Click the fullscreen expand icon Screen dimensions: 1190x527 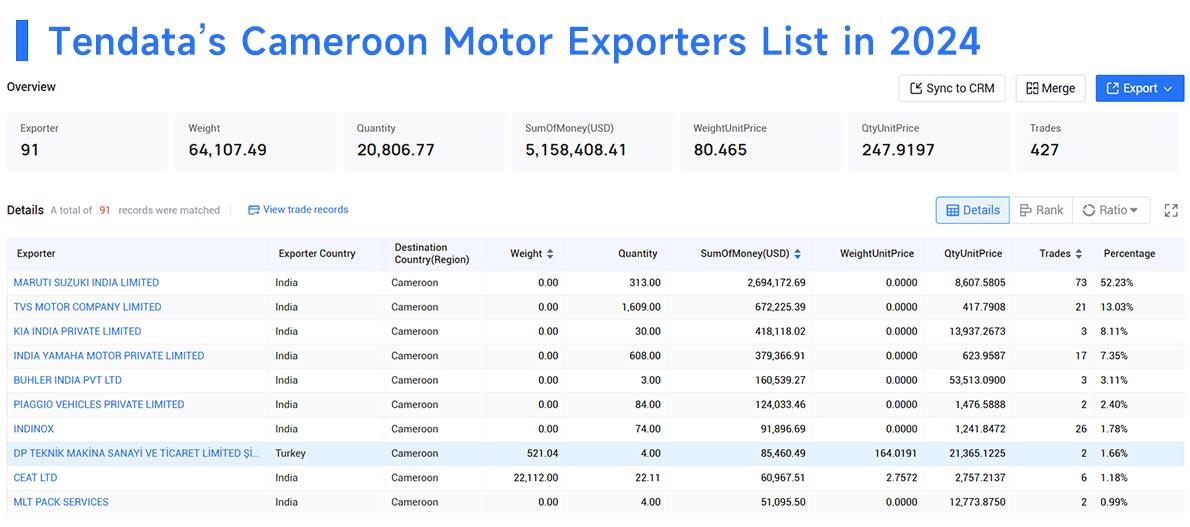[1170, 210]
